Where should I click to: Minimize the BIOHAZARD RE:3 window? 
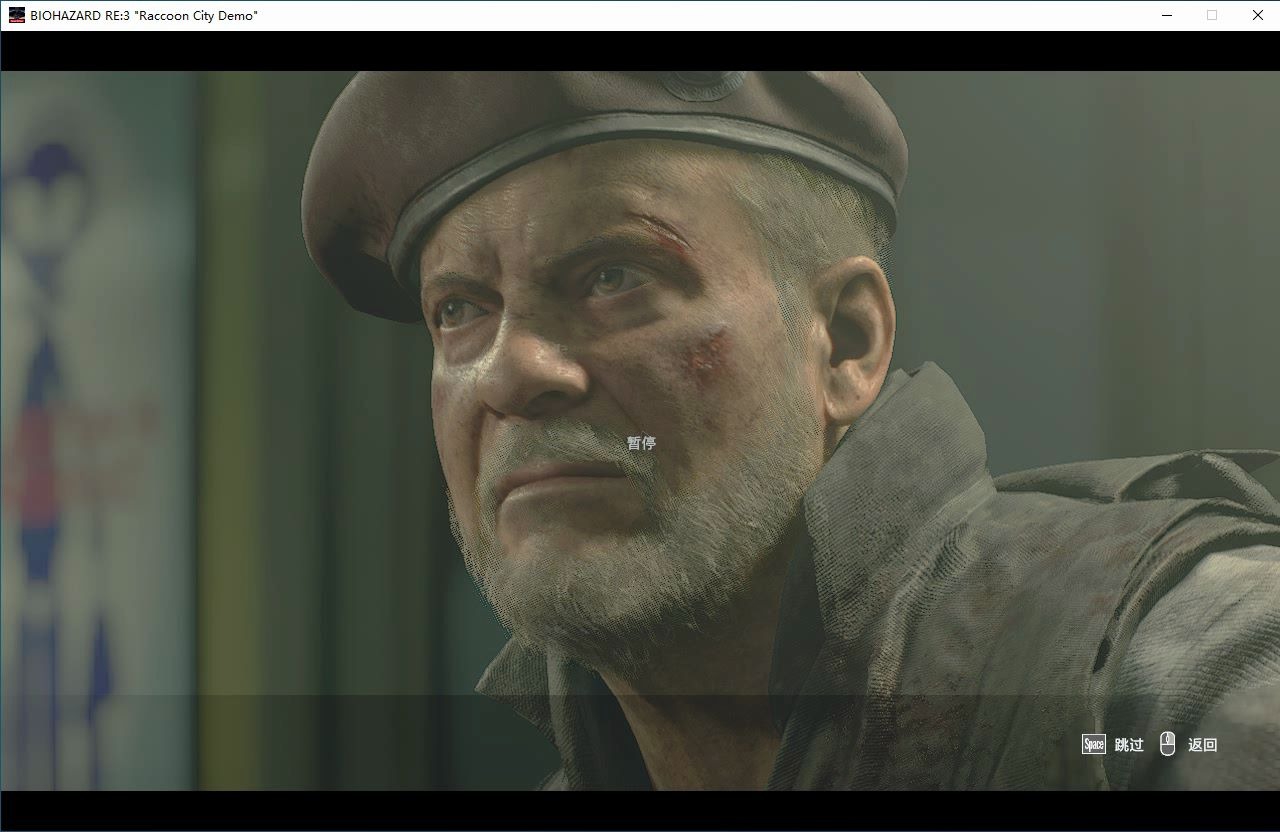tap(1167, 15)
